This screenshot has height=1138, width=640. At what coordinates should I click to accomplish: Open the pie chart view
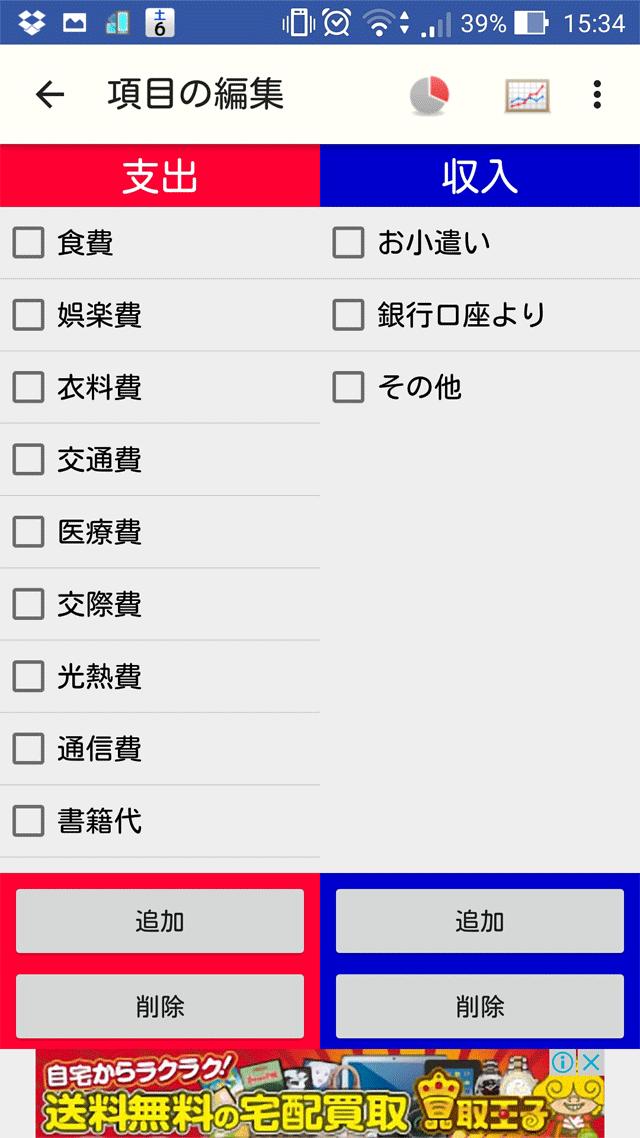click(x=429, y=95)
